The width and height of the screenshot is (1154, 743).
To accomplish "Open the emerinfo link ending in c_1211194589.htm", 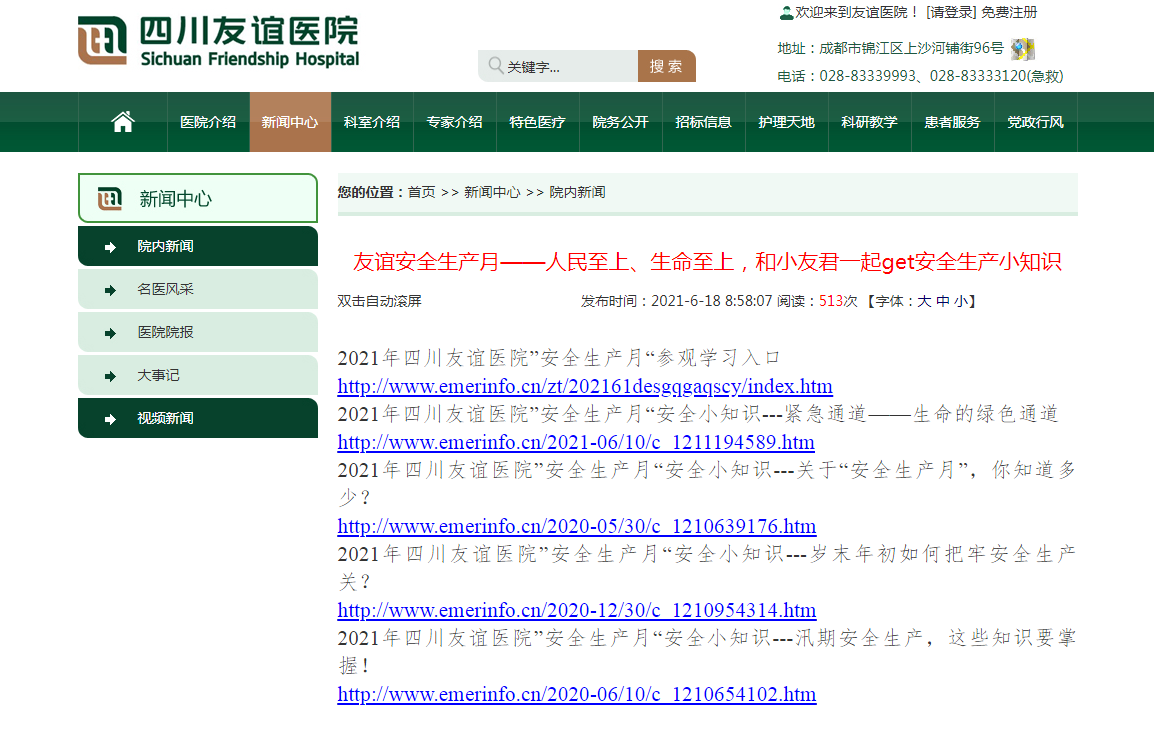I will pyautogui.click(x=576, y=442).
